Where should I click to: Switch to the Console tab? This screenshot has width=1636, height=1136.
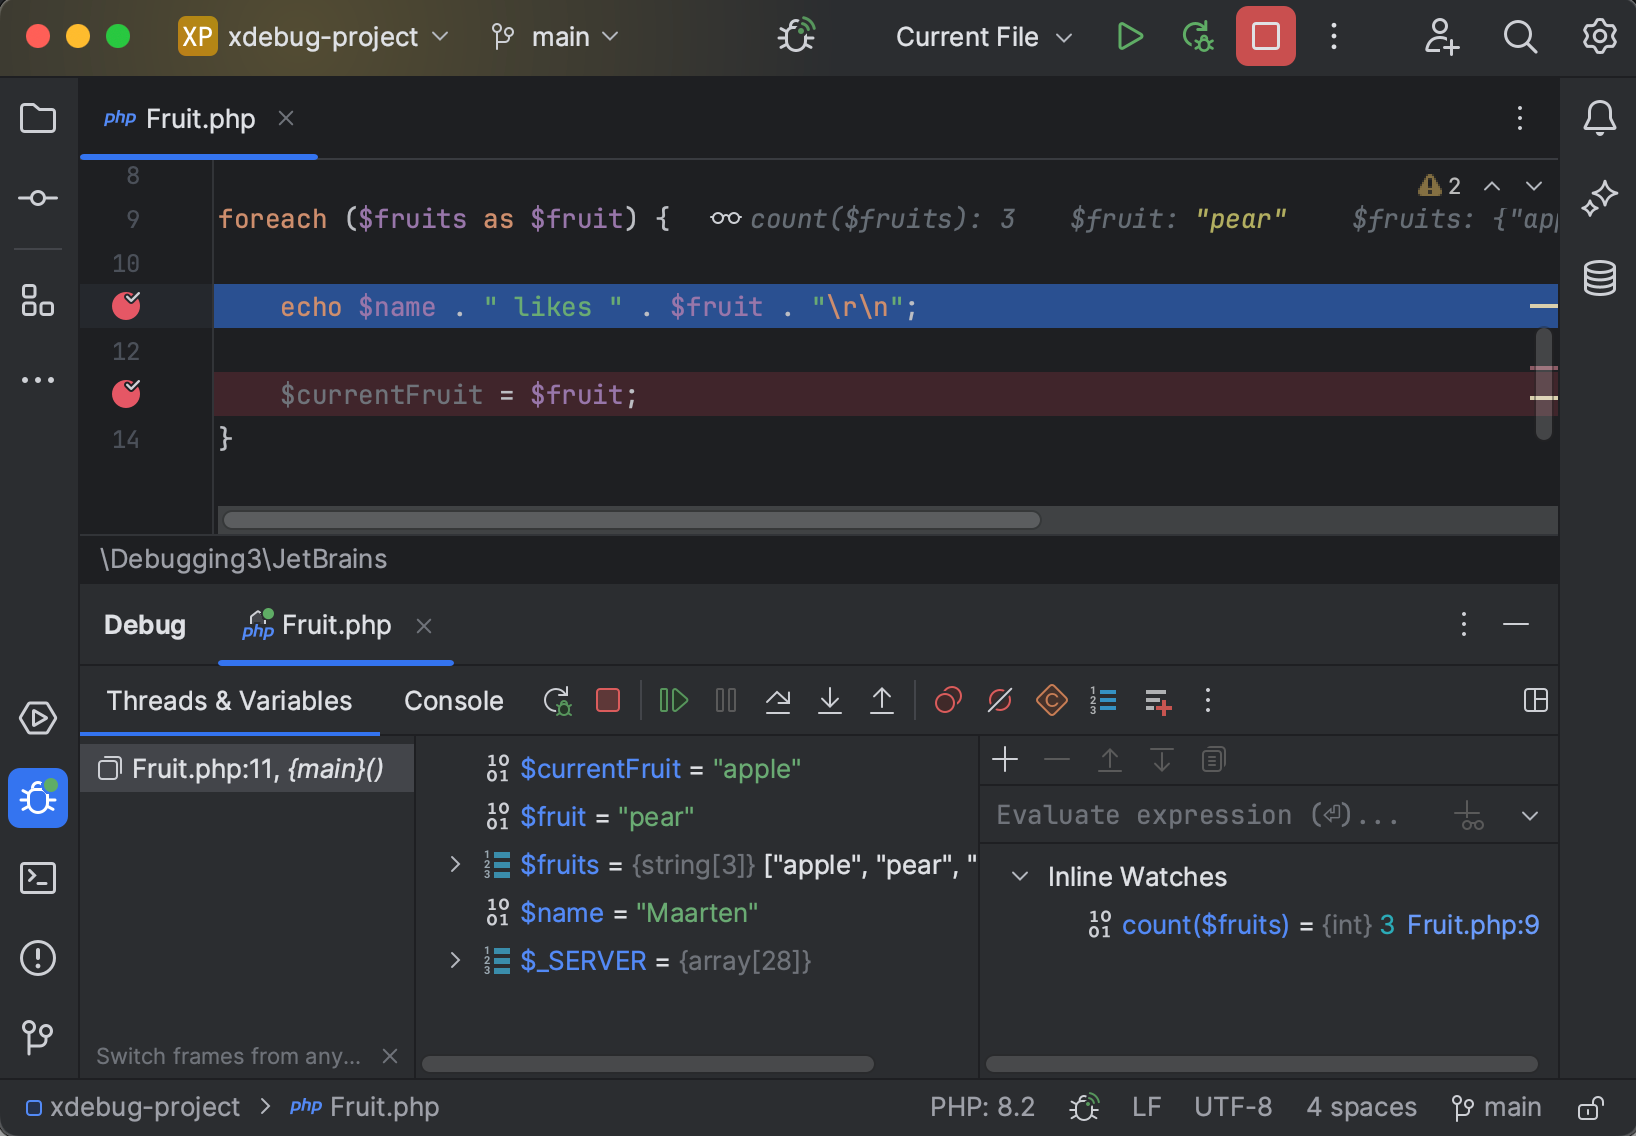452,700
